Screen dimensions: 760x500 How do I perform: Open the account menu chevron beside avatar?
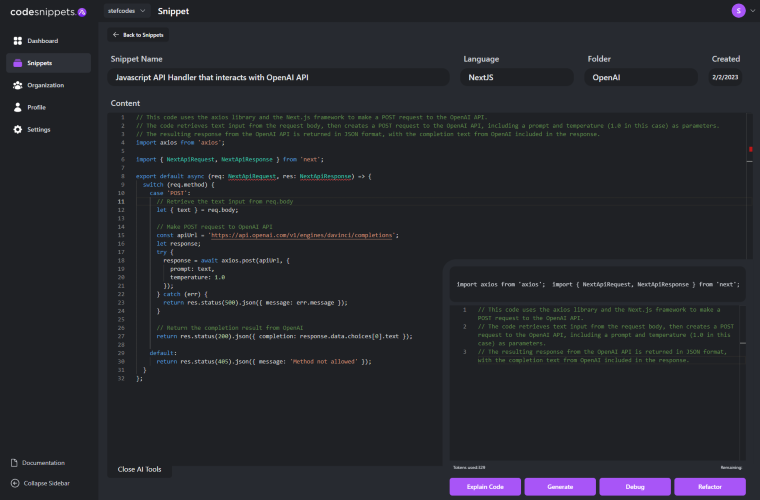point(752,11)
